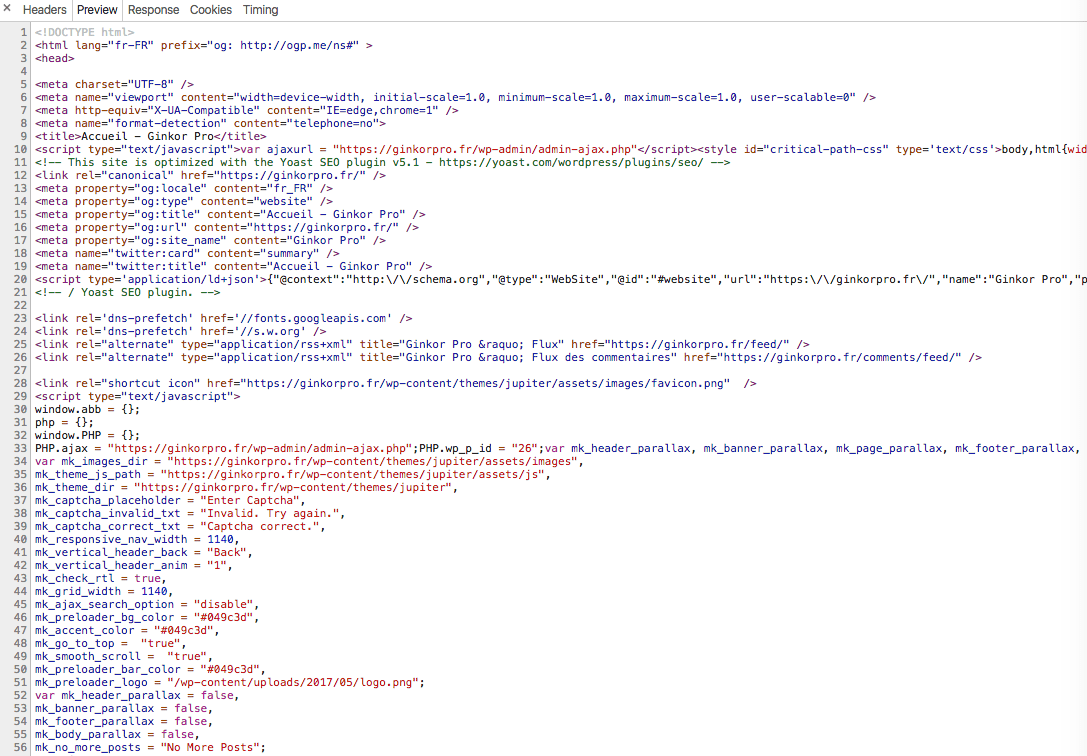
Task: Click the ld+json script on line 20
Action: click(x=561, y=279)
